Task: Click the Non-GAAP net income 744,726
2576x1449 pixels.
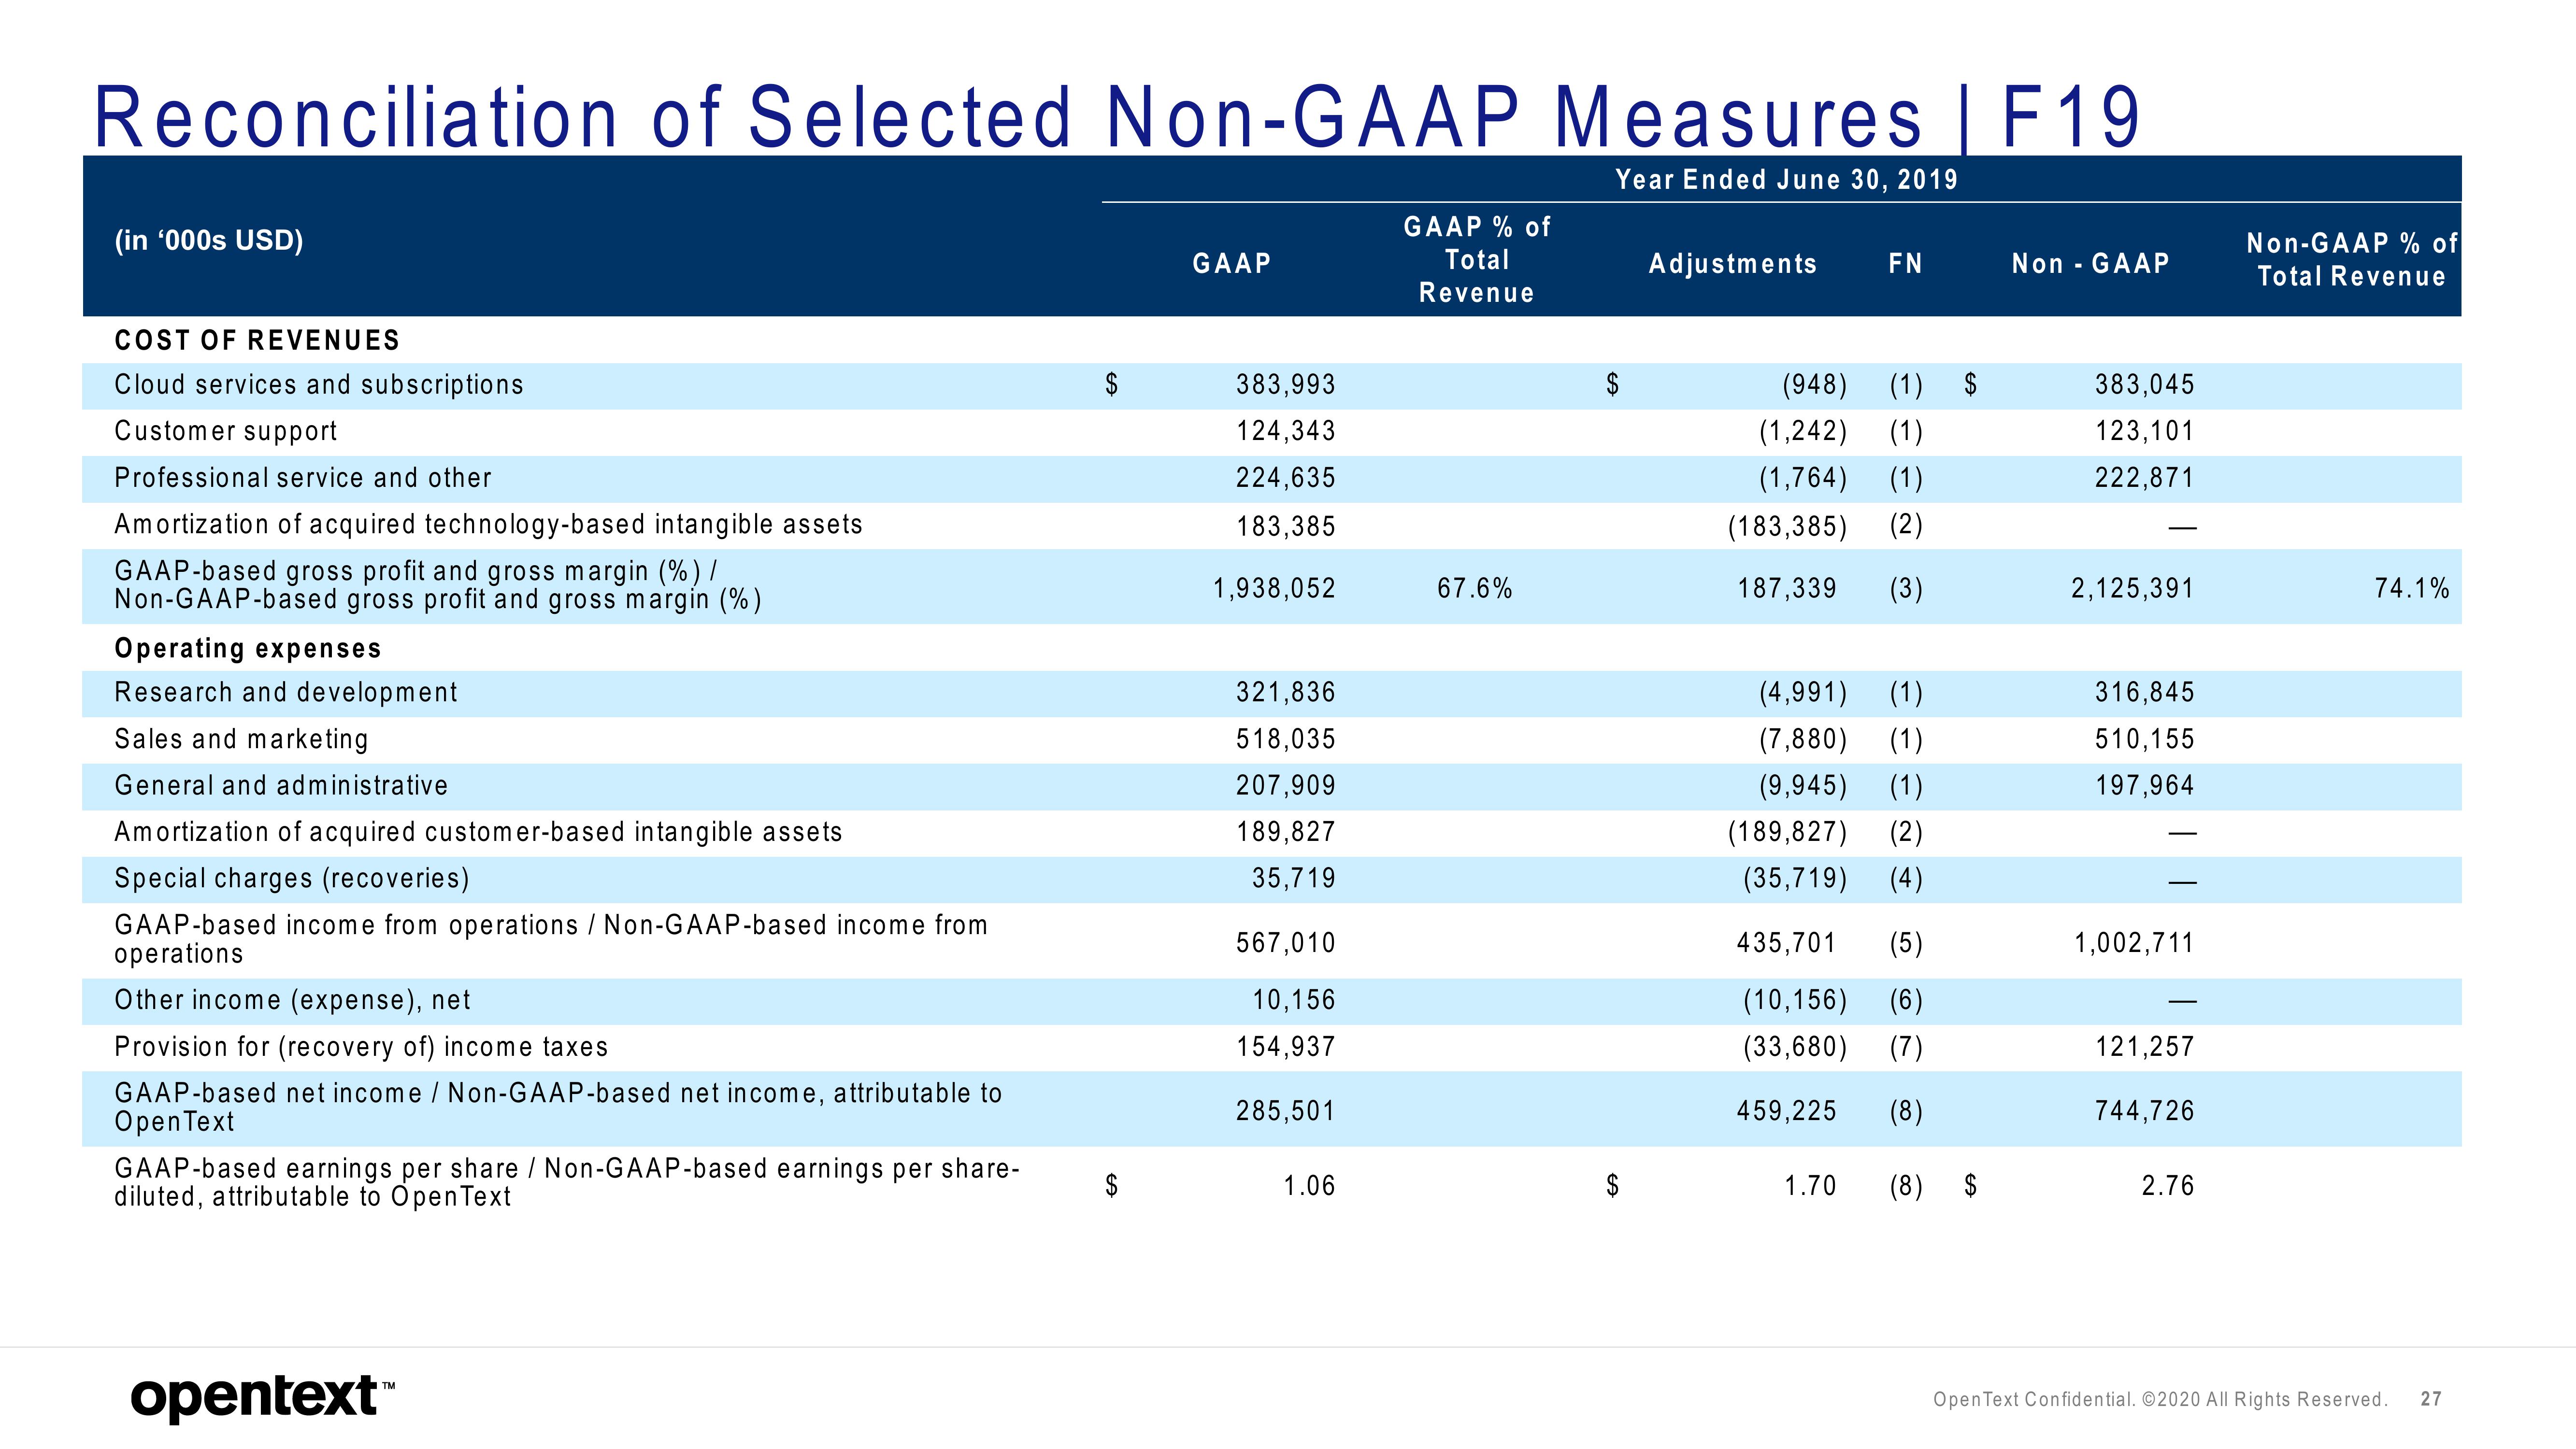Action: coord(2145,1111)
